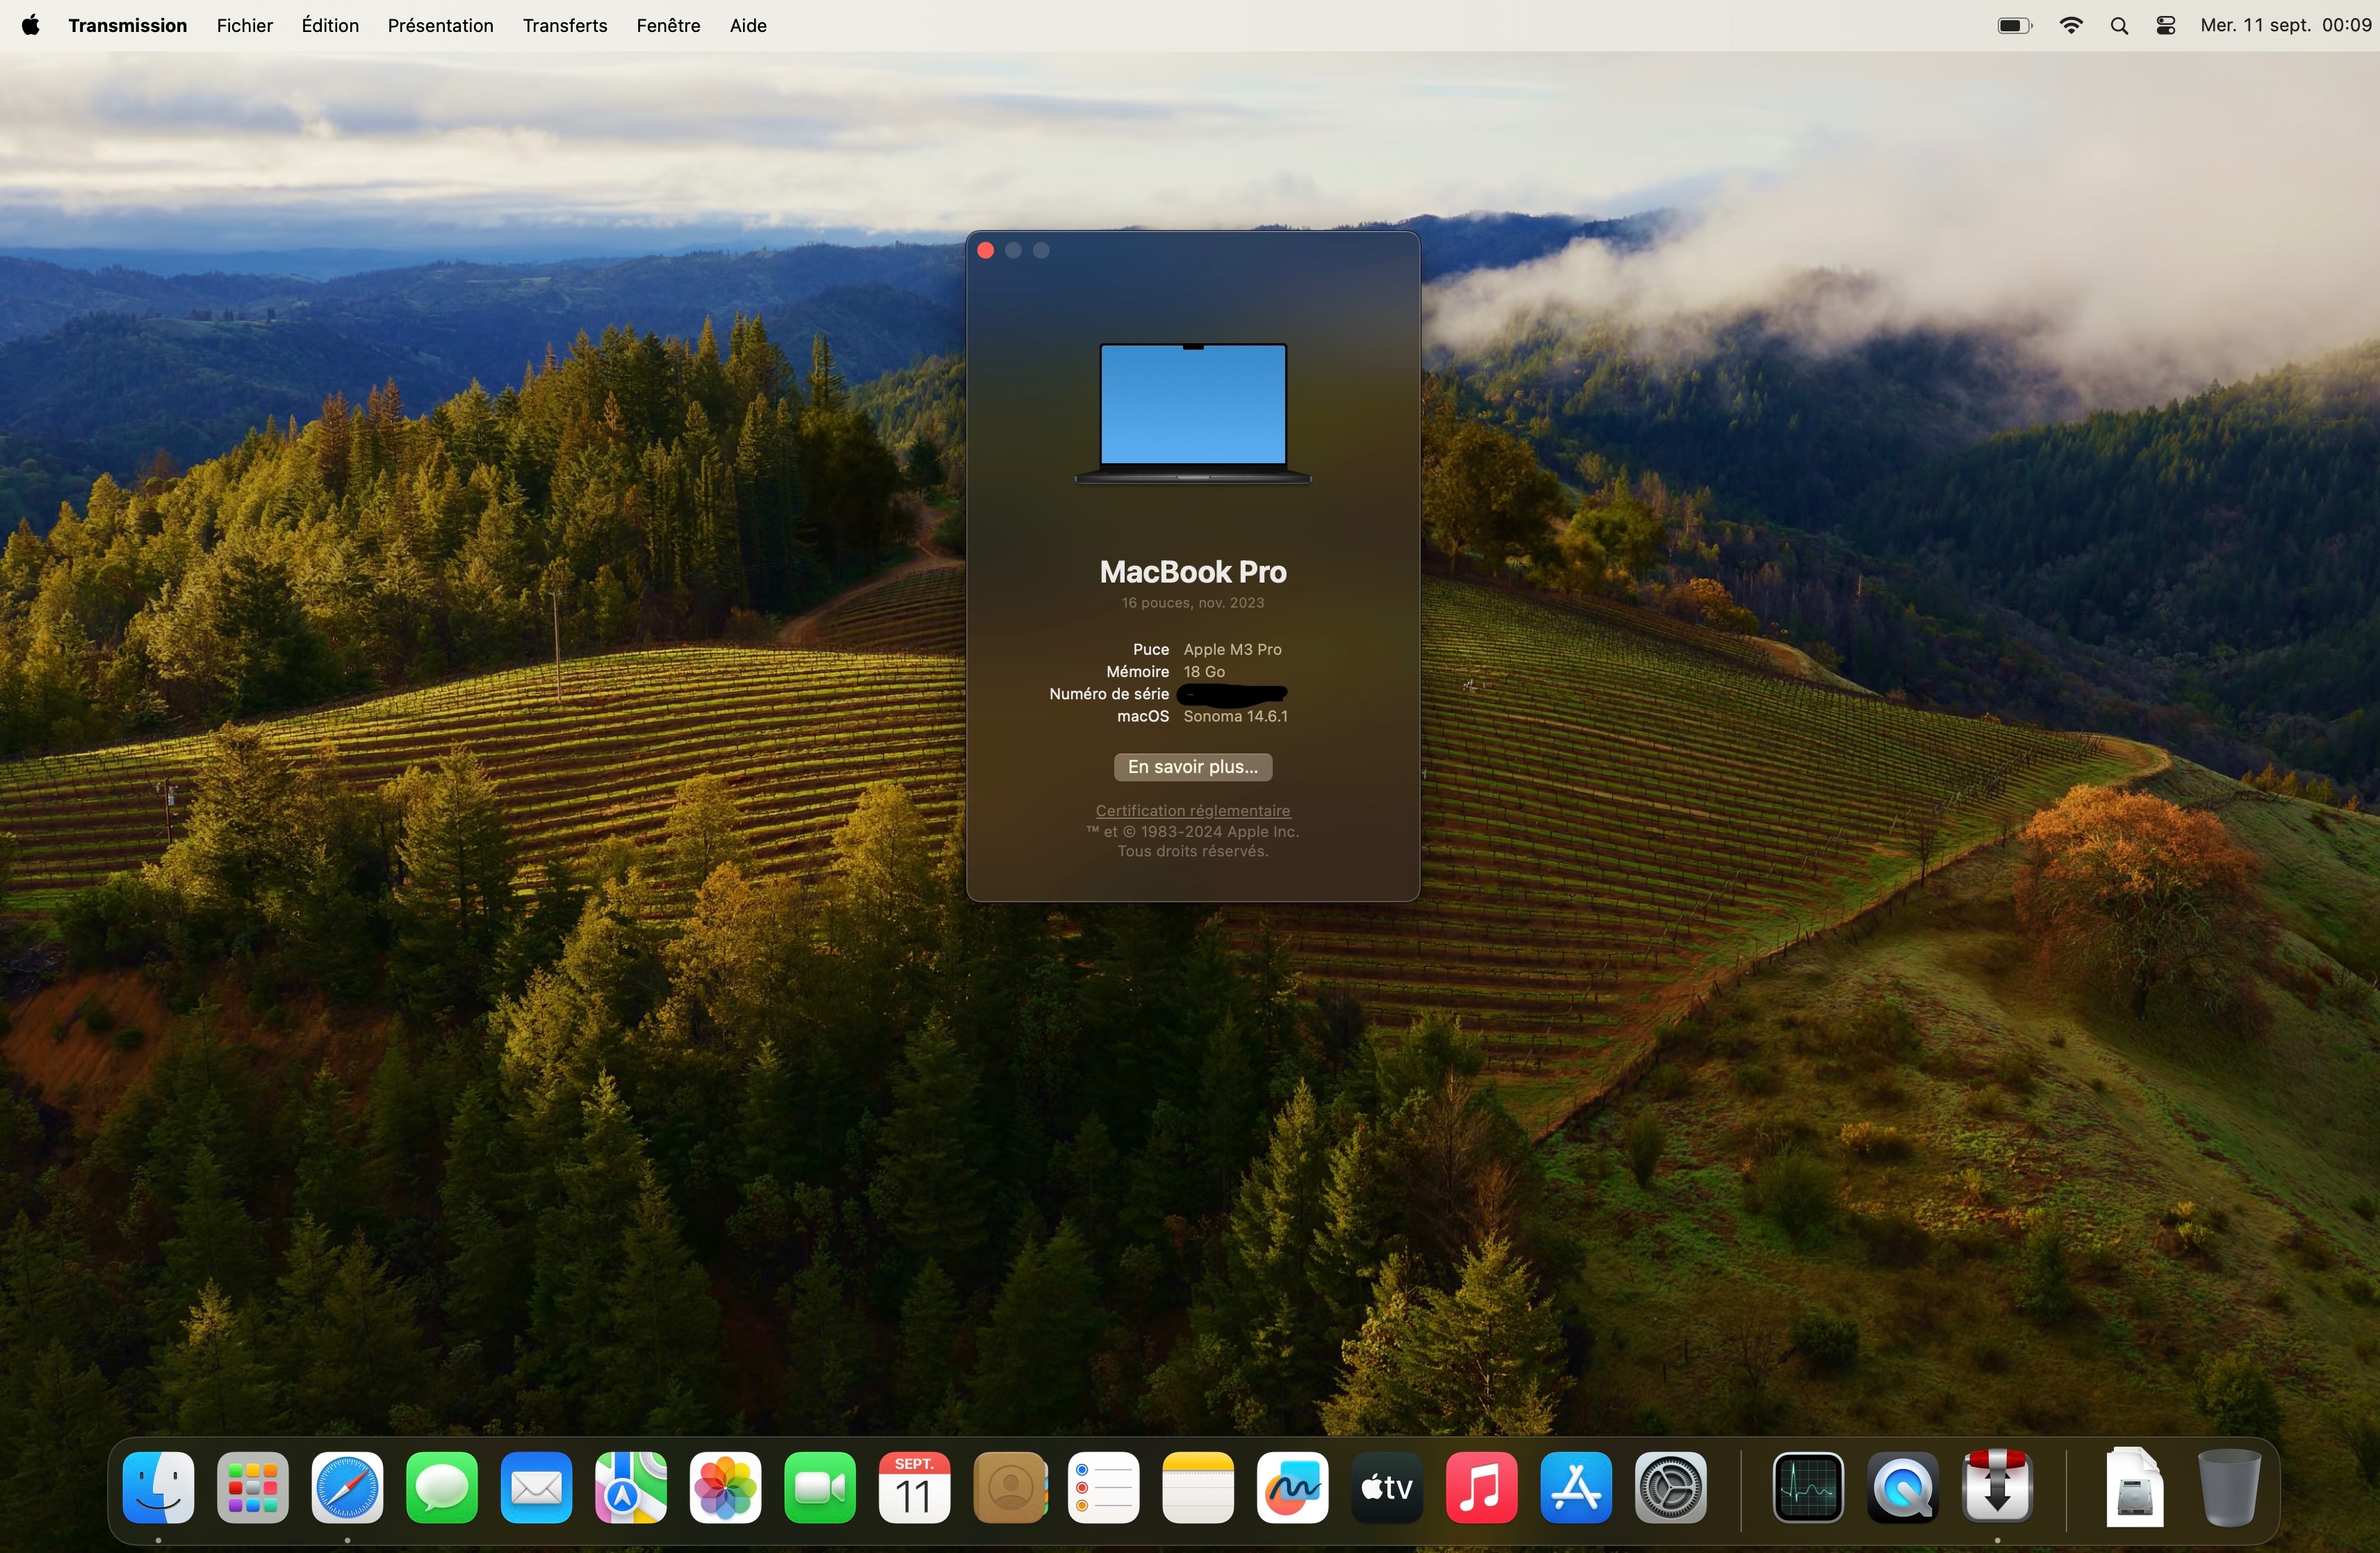The height and width of the screenshot is (1553, 2380).
Task: Launch the Apple TV app
Action: (1385, 1487)
